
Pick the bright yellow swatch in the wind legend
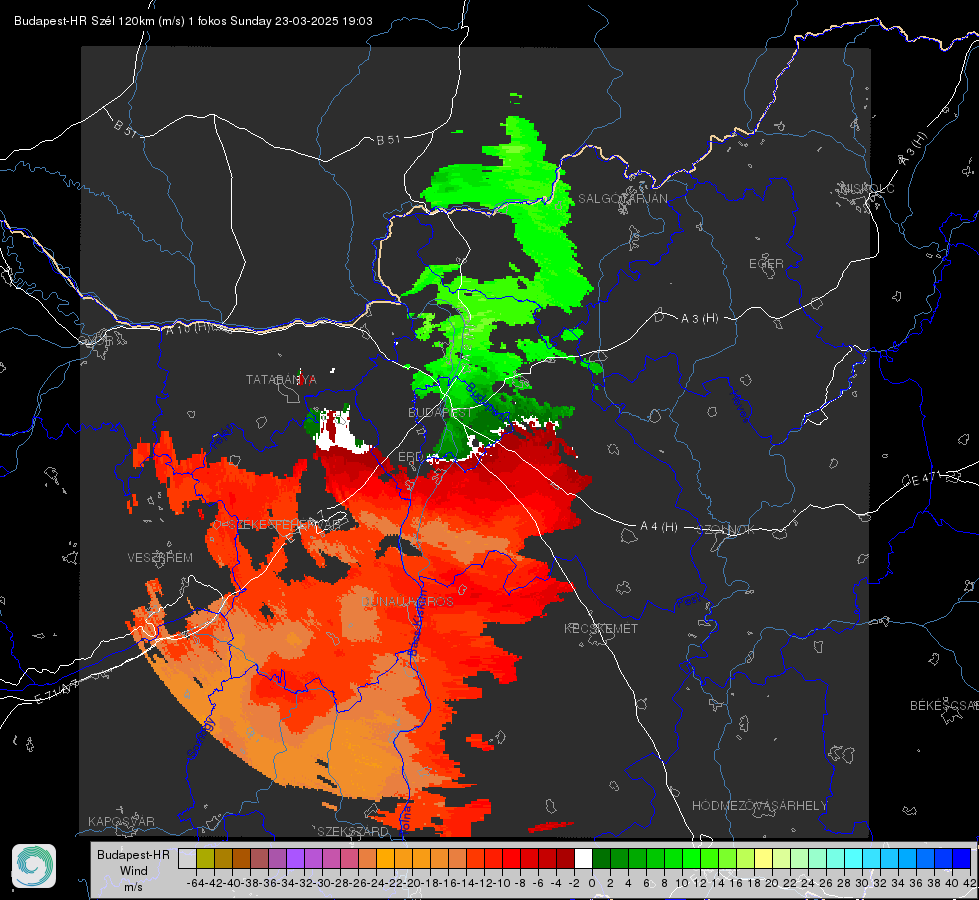(764, 858)
